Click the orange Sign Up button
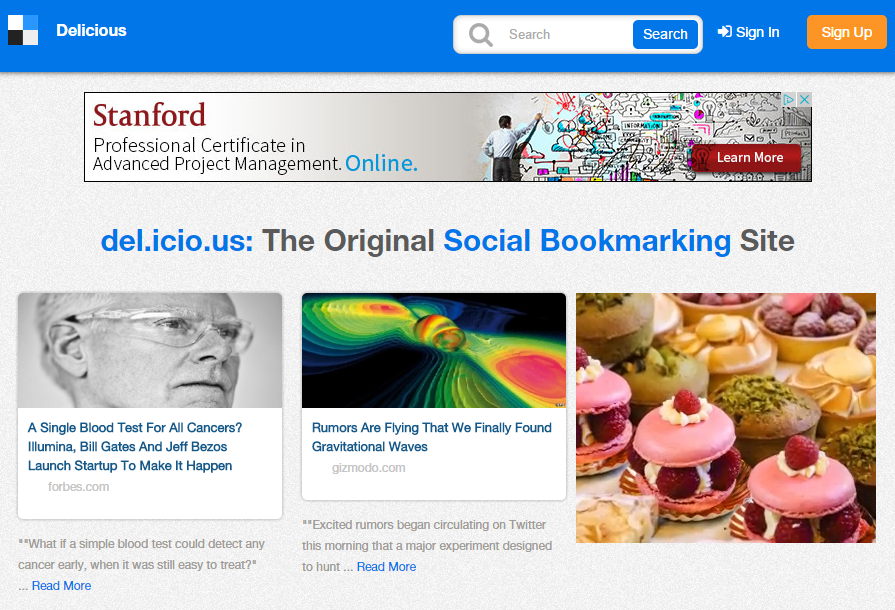Viewport: 895px width, 610px height. 846,32
